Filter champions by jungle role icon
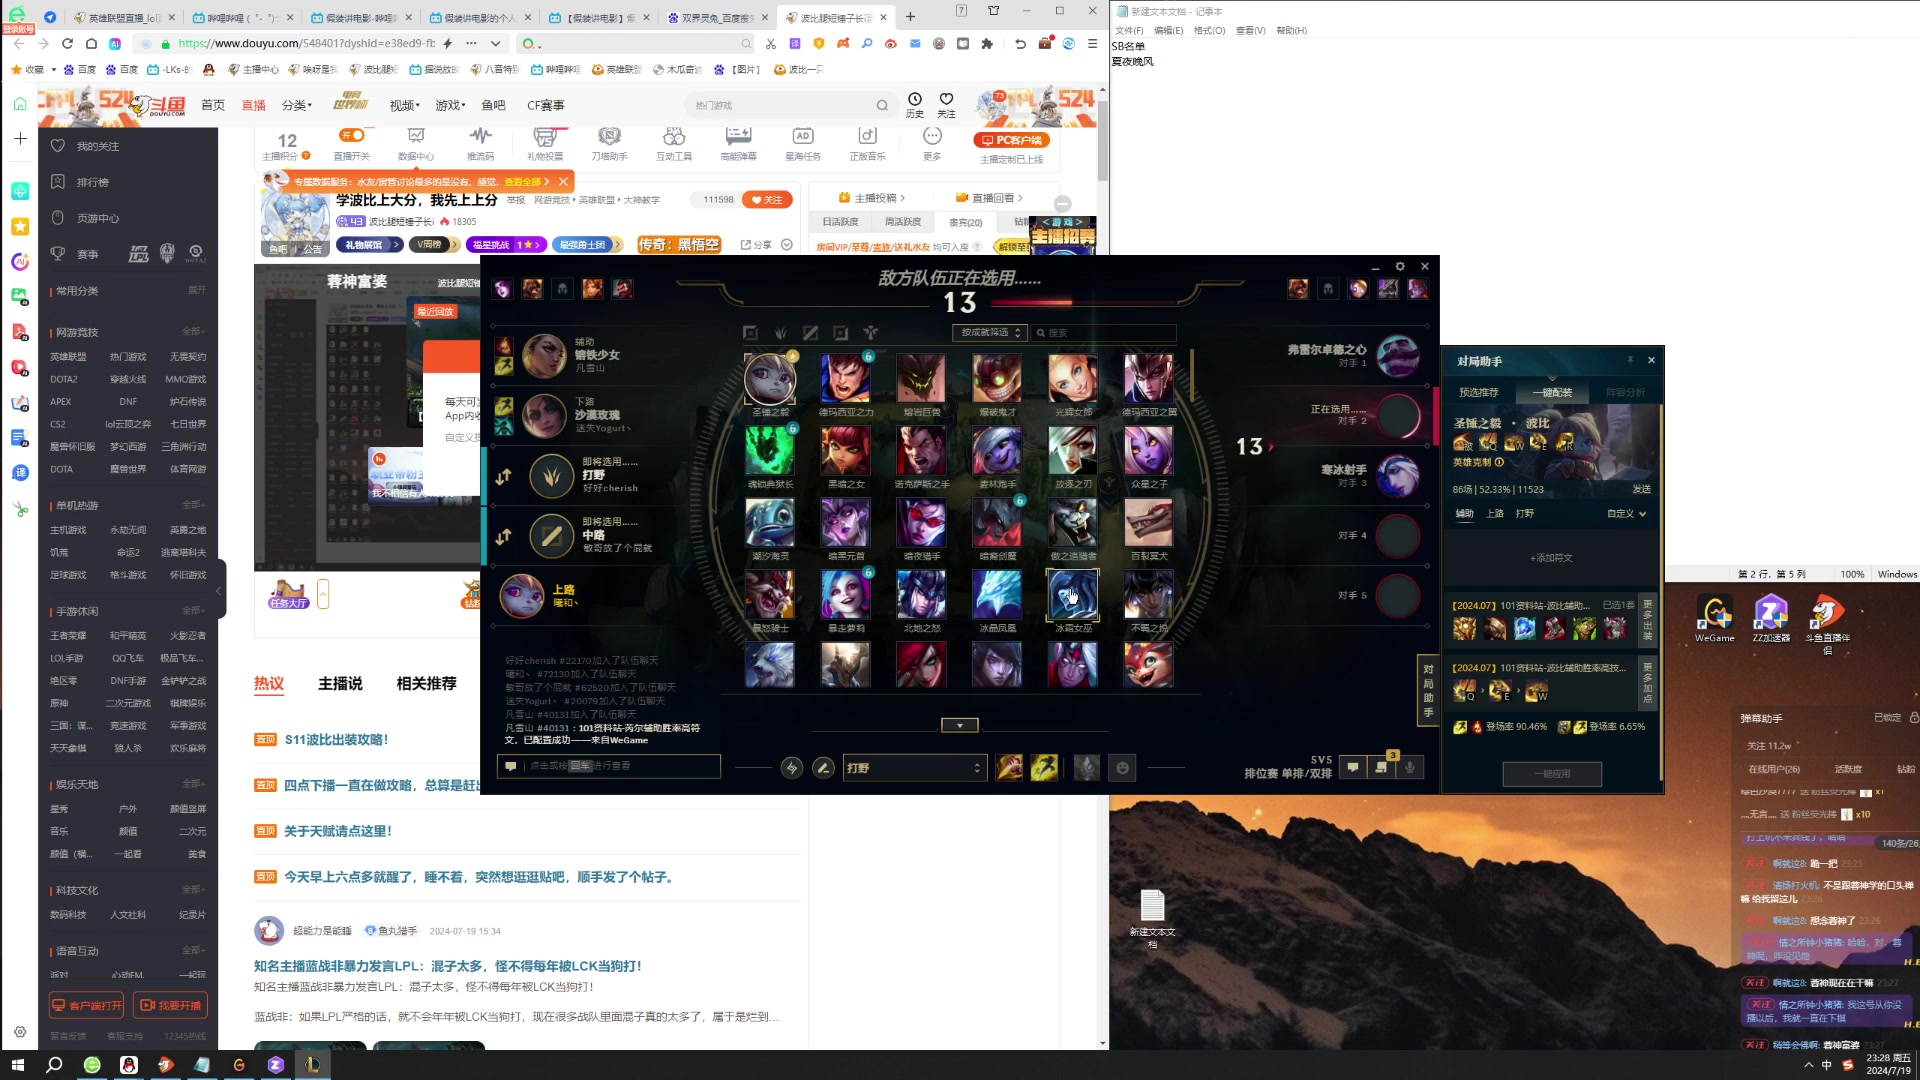Viewport: 1920px width, 1080px height. tap(780, 333)
